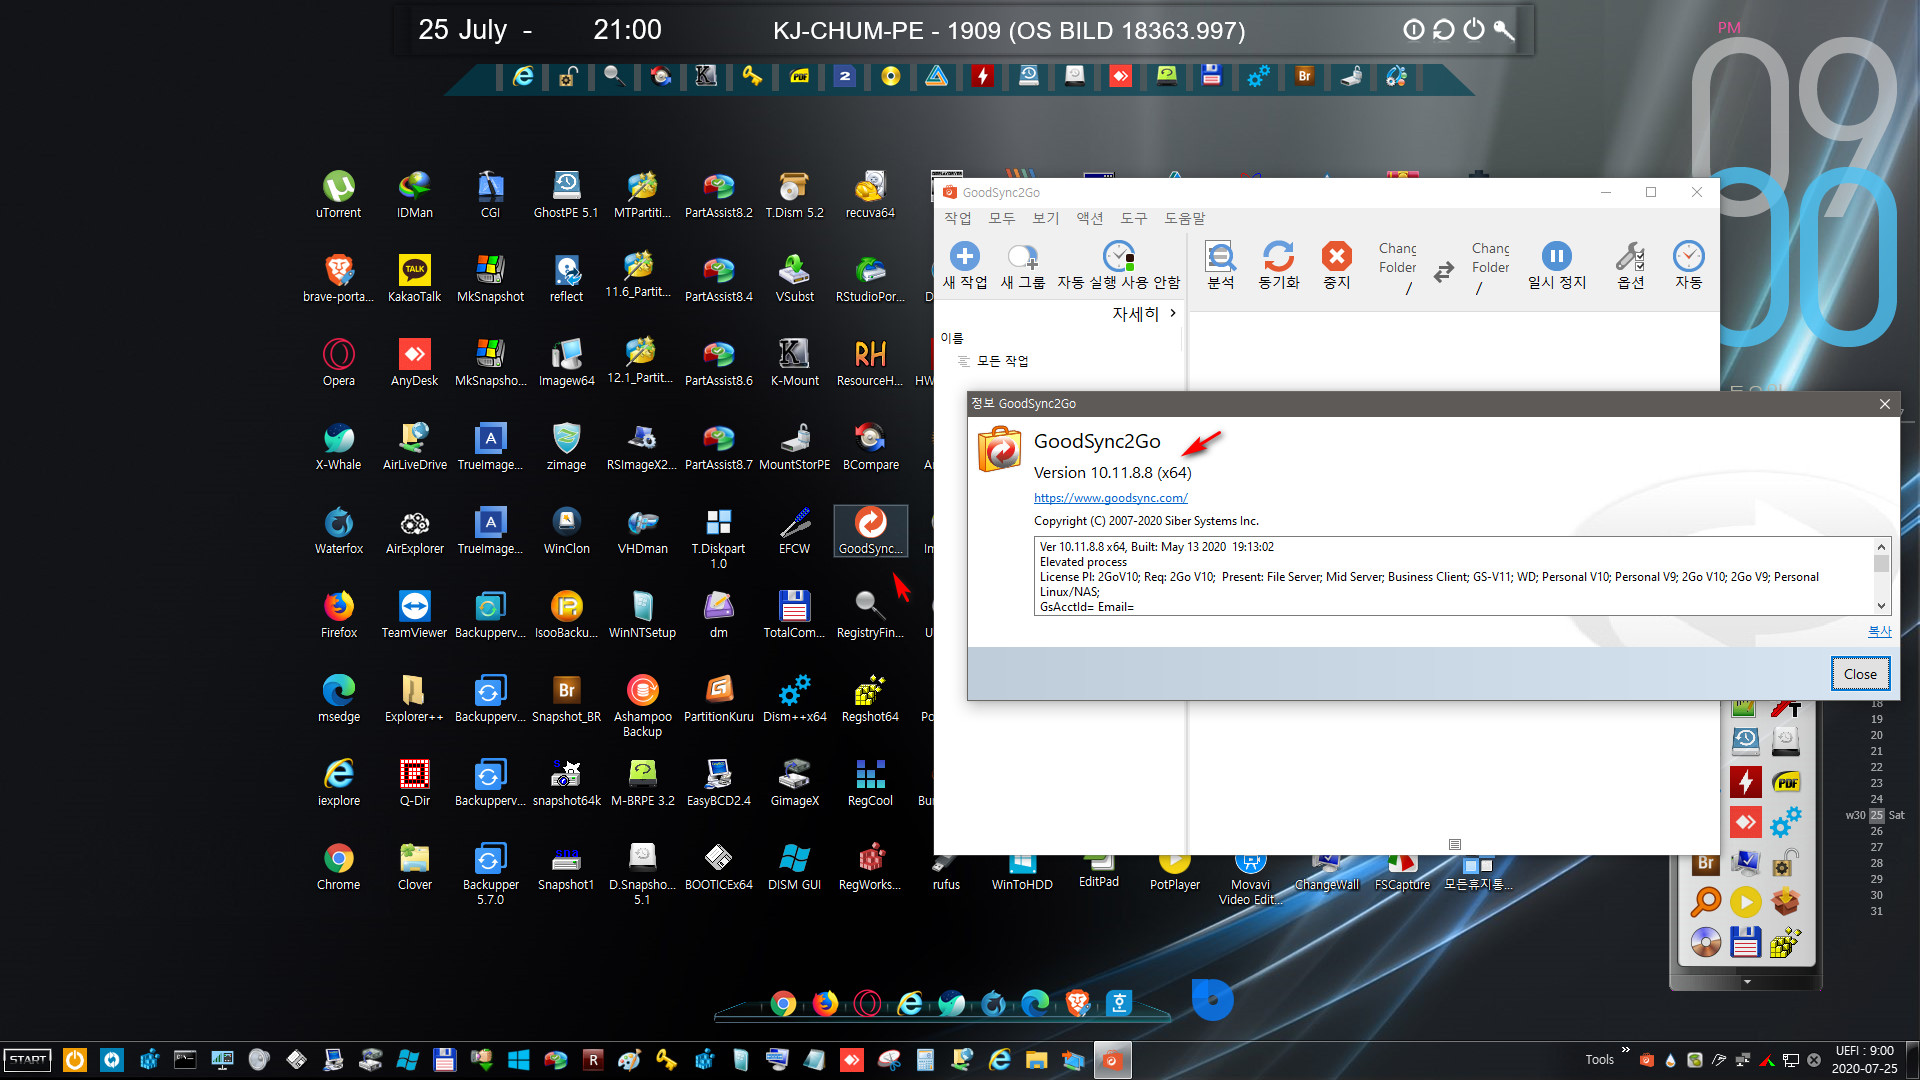Open the 모두 menu in GoodSync2Go
Image resolution: width=1920 pixels, height=1080 pixels.
click(x=1001, y=218)
